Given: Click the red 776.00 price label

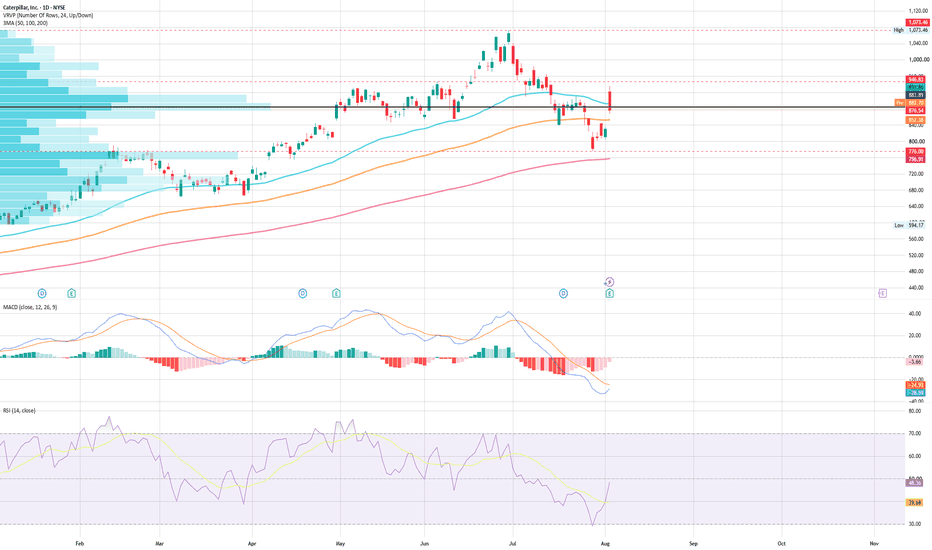Looking at the screenshot, I should (x=915, y=152).
